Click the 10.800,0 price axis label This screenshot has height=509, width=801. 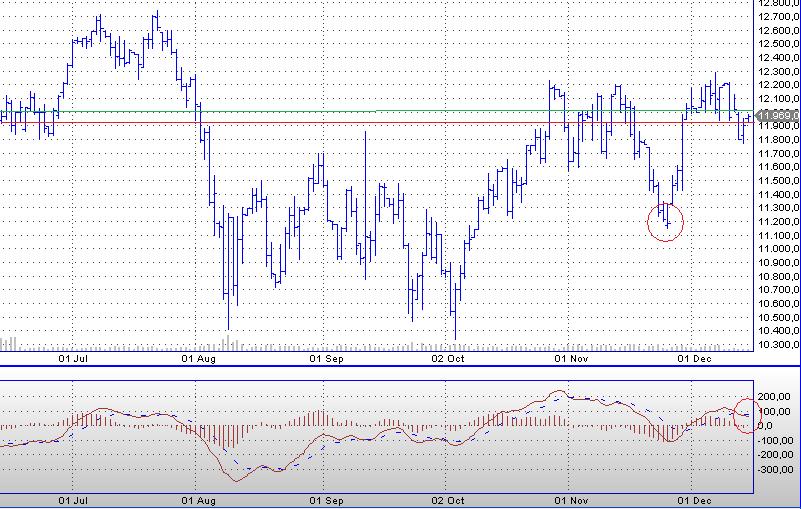coord(779,276)
